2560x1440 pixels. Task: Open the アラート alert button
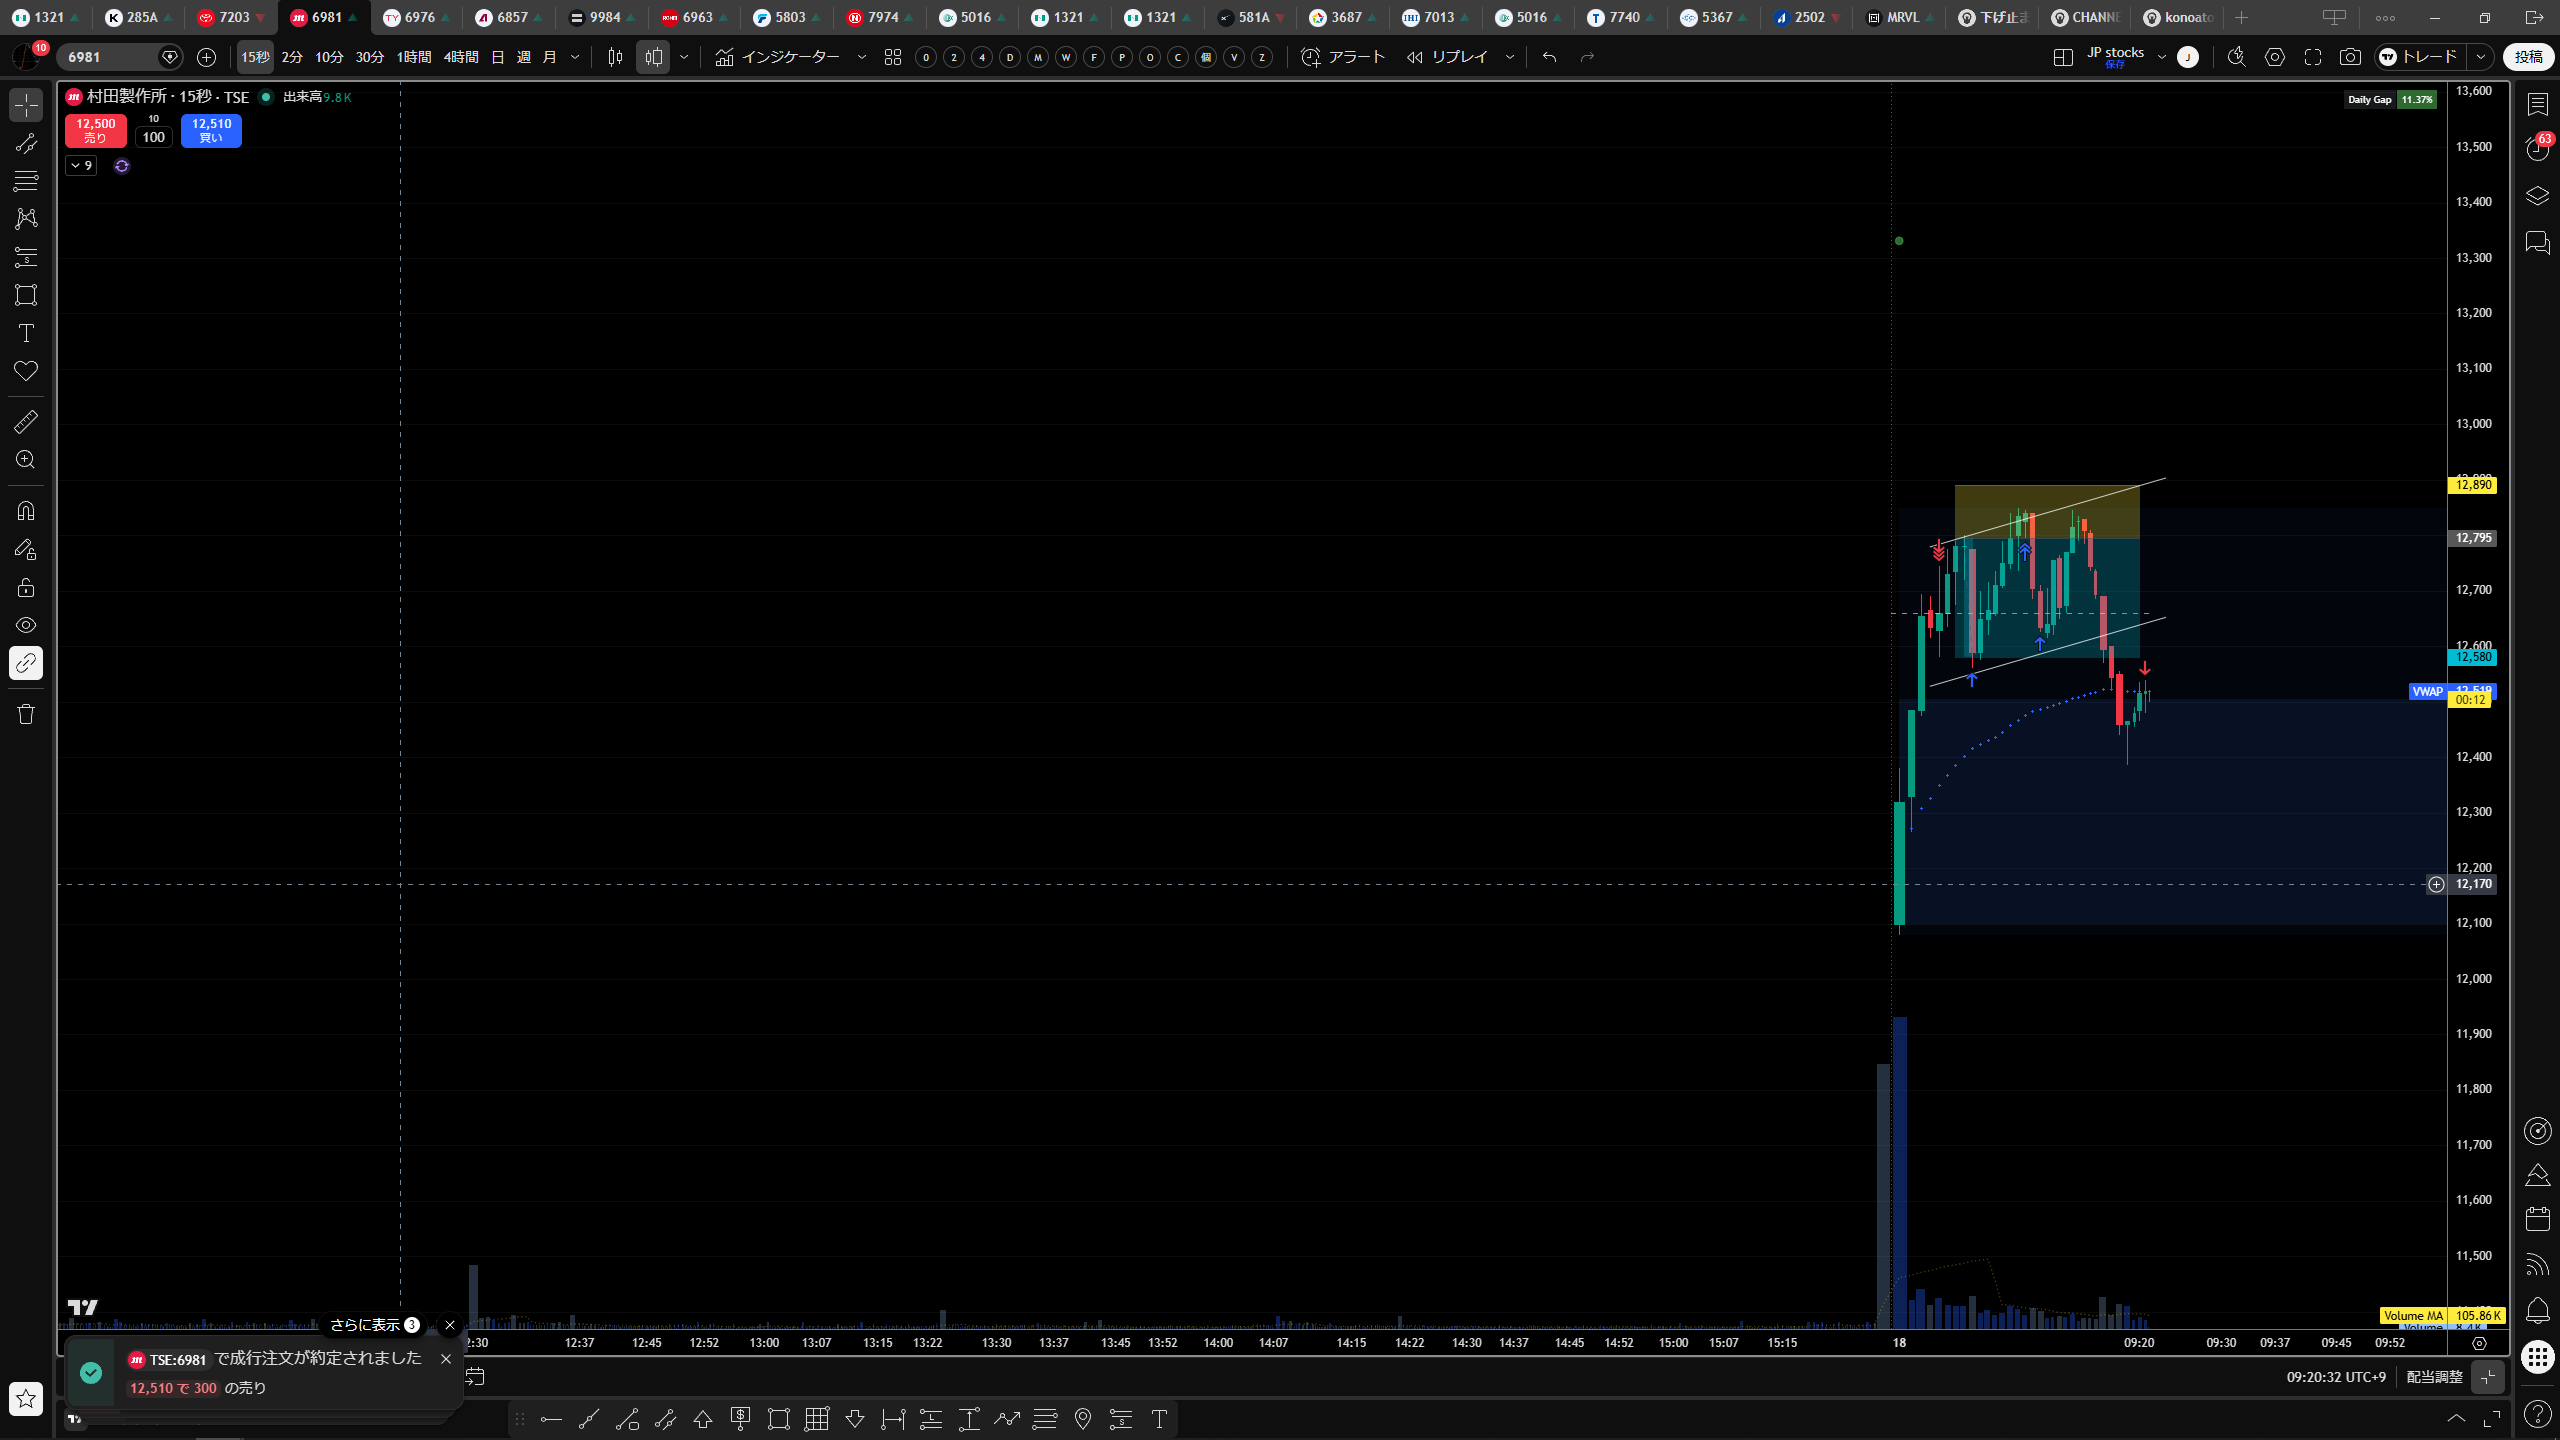tap(1343, 58)
